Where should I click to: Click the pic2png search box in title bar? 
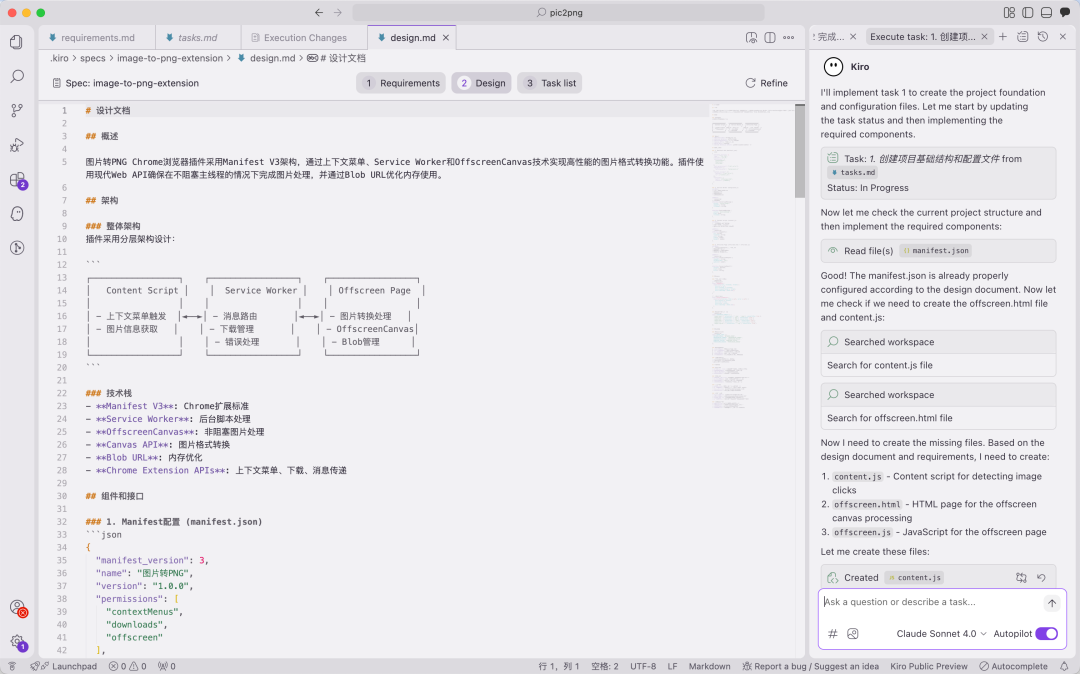click(559, 12)
